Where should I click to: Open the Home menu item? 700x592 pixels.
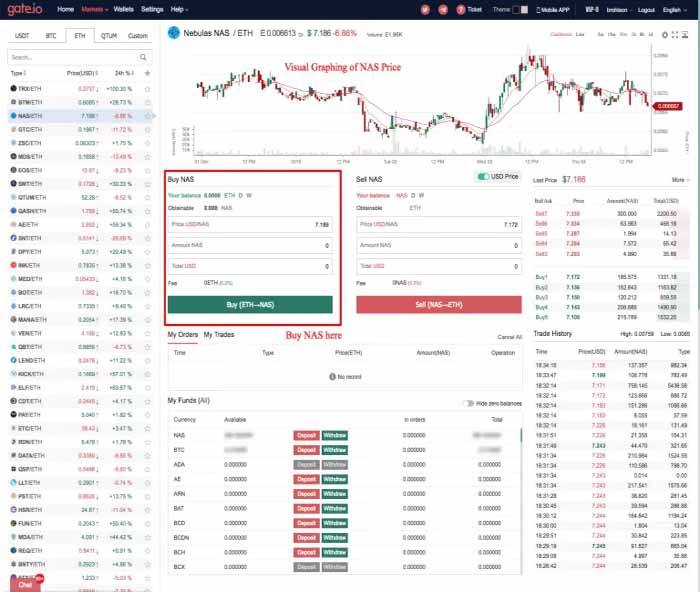point(66,9)
